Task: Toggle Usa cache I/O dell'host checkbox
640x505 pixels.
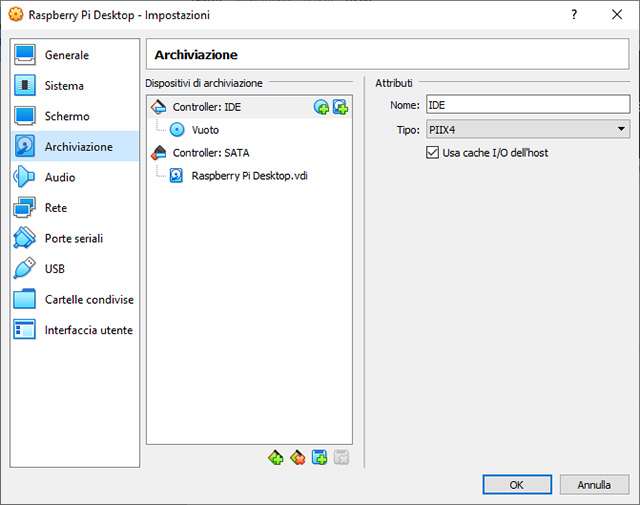Action: point(433,153)
